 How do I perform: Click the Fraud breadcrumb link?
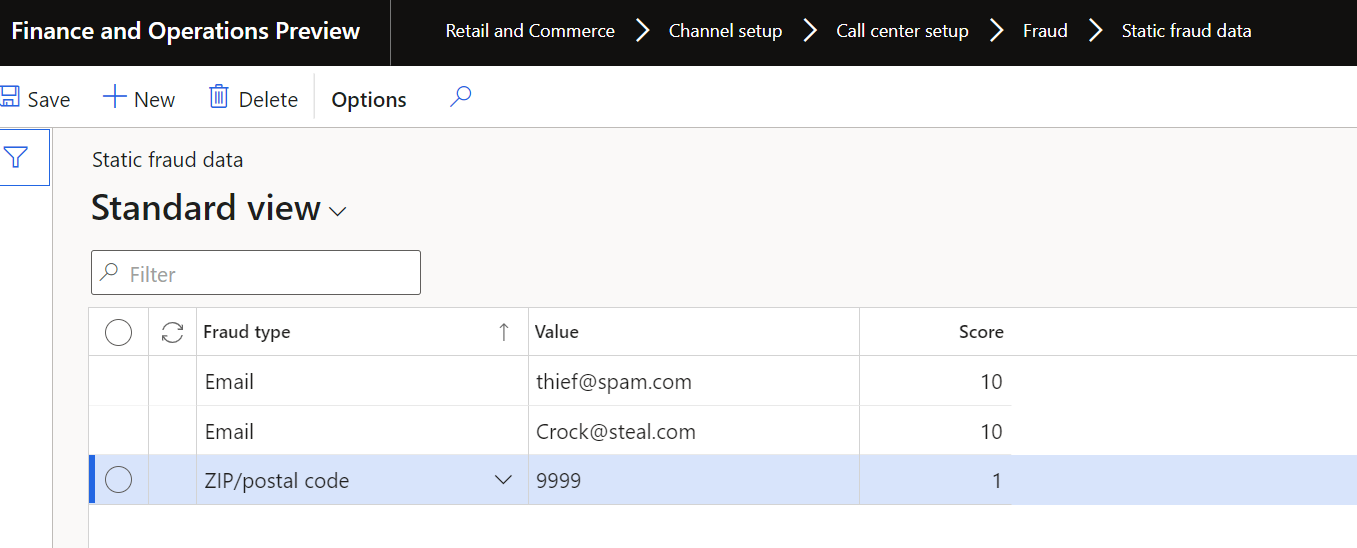(x=1045, y=31)
